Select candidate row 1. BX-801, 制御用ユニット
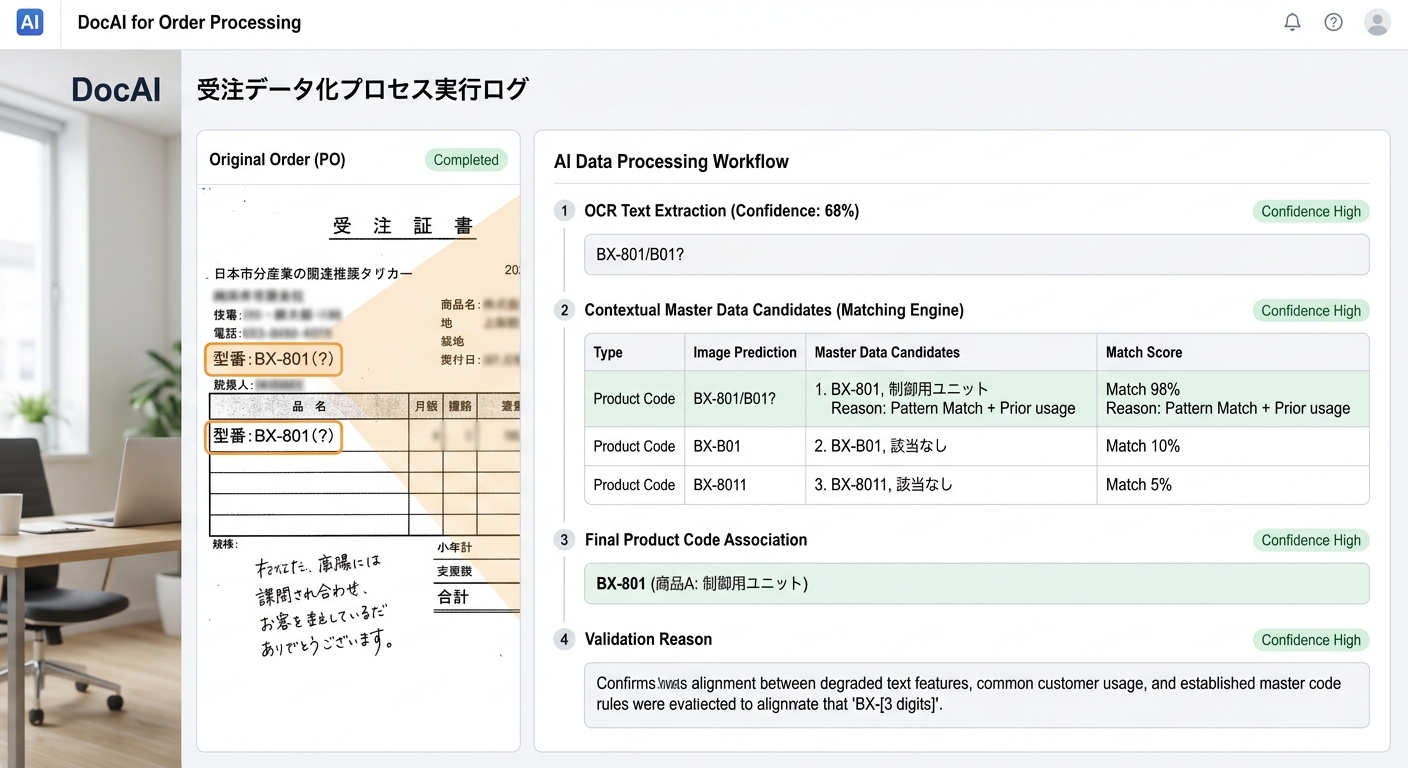This screenshot has width=1408, height=768. (976, 399)
